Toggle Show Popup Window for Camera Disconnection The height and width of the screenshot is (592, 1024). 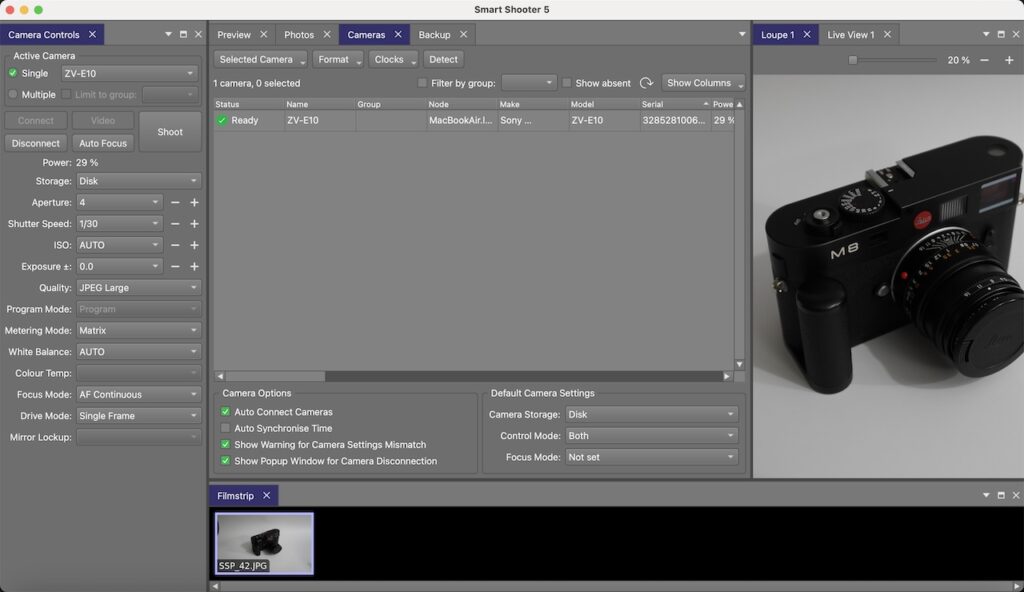point(225,461)
